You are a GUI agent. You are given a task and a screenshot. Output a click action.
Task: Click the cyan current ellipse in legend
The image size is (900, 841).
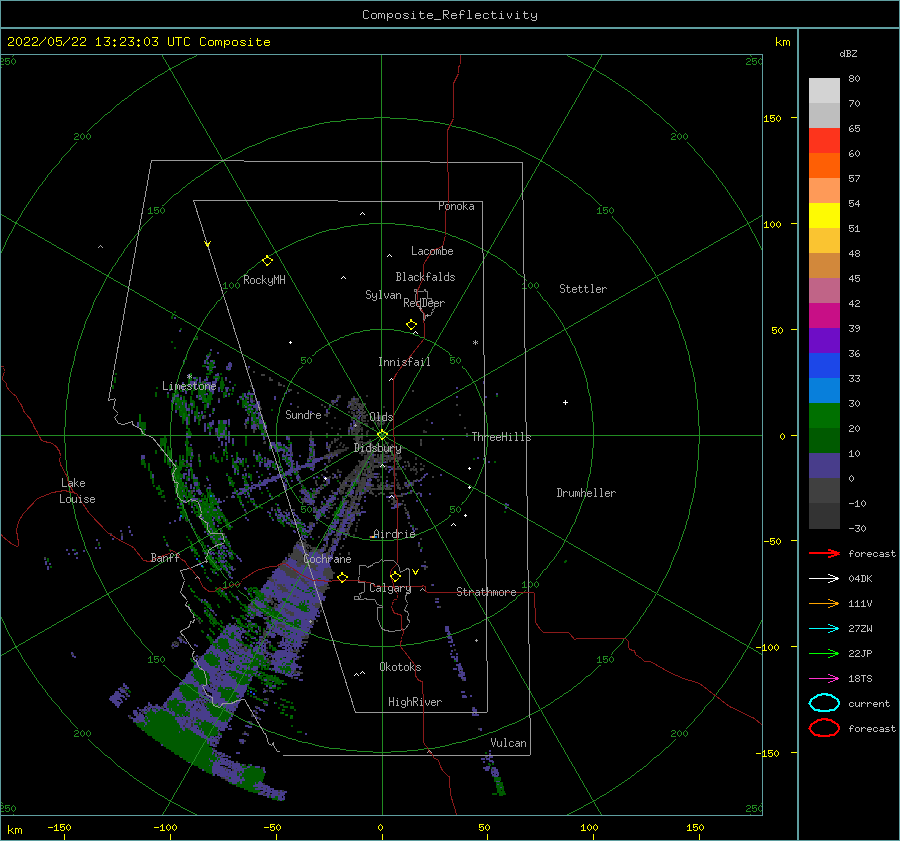(x=824, y=703)
